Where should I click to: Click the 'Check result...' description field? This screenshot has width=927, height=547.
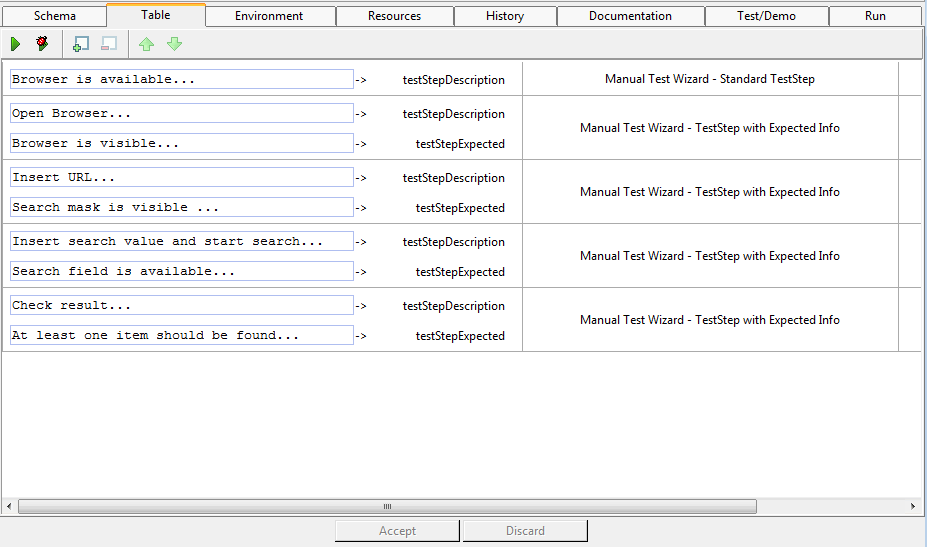tap(181, 305)
